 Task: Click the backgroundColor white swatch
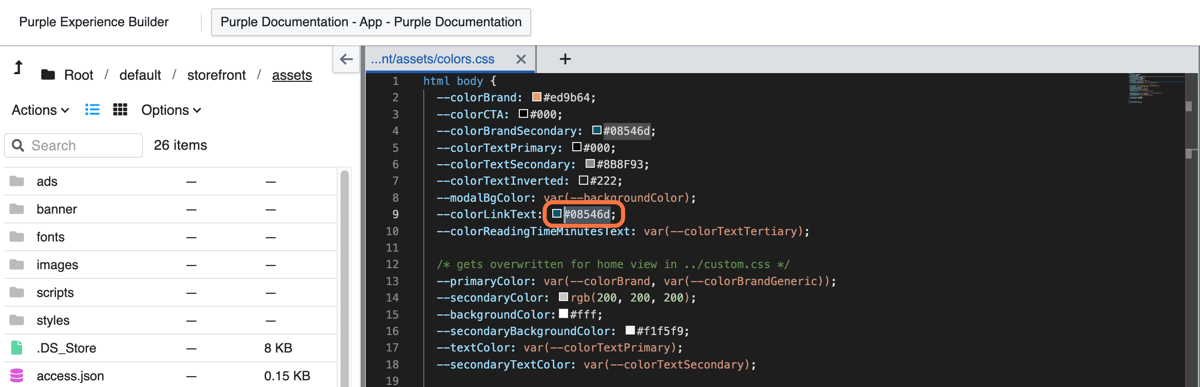click(564, 314)
